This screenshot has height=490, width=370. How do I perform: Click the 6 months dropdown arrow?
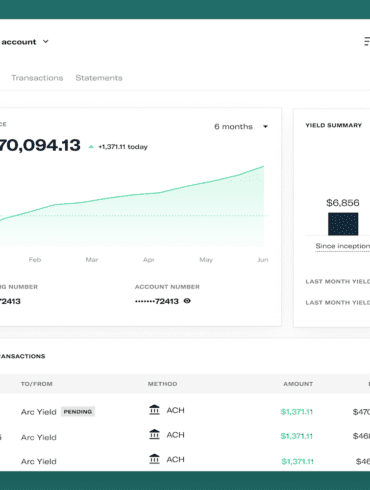(265, 127)
